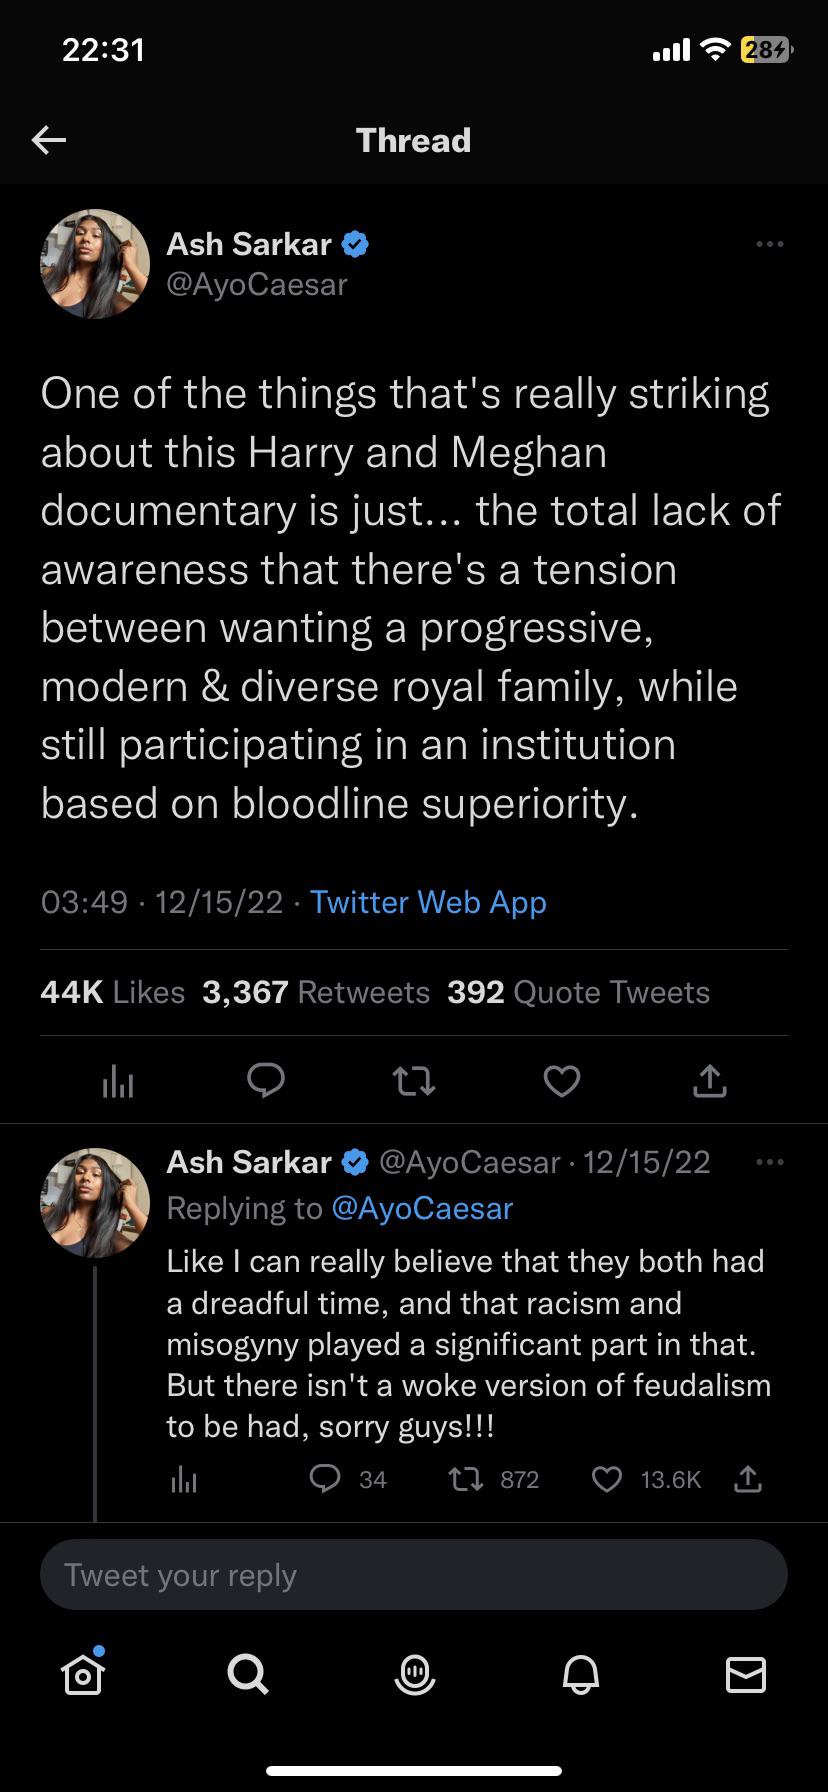Image resolution: width=828 pixels, height=1792 pixels.
Task: Open Notifications from bottom navigation
Action: [x=580, y=1677]
